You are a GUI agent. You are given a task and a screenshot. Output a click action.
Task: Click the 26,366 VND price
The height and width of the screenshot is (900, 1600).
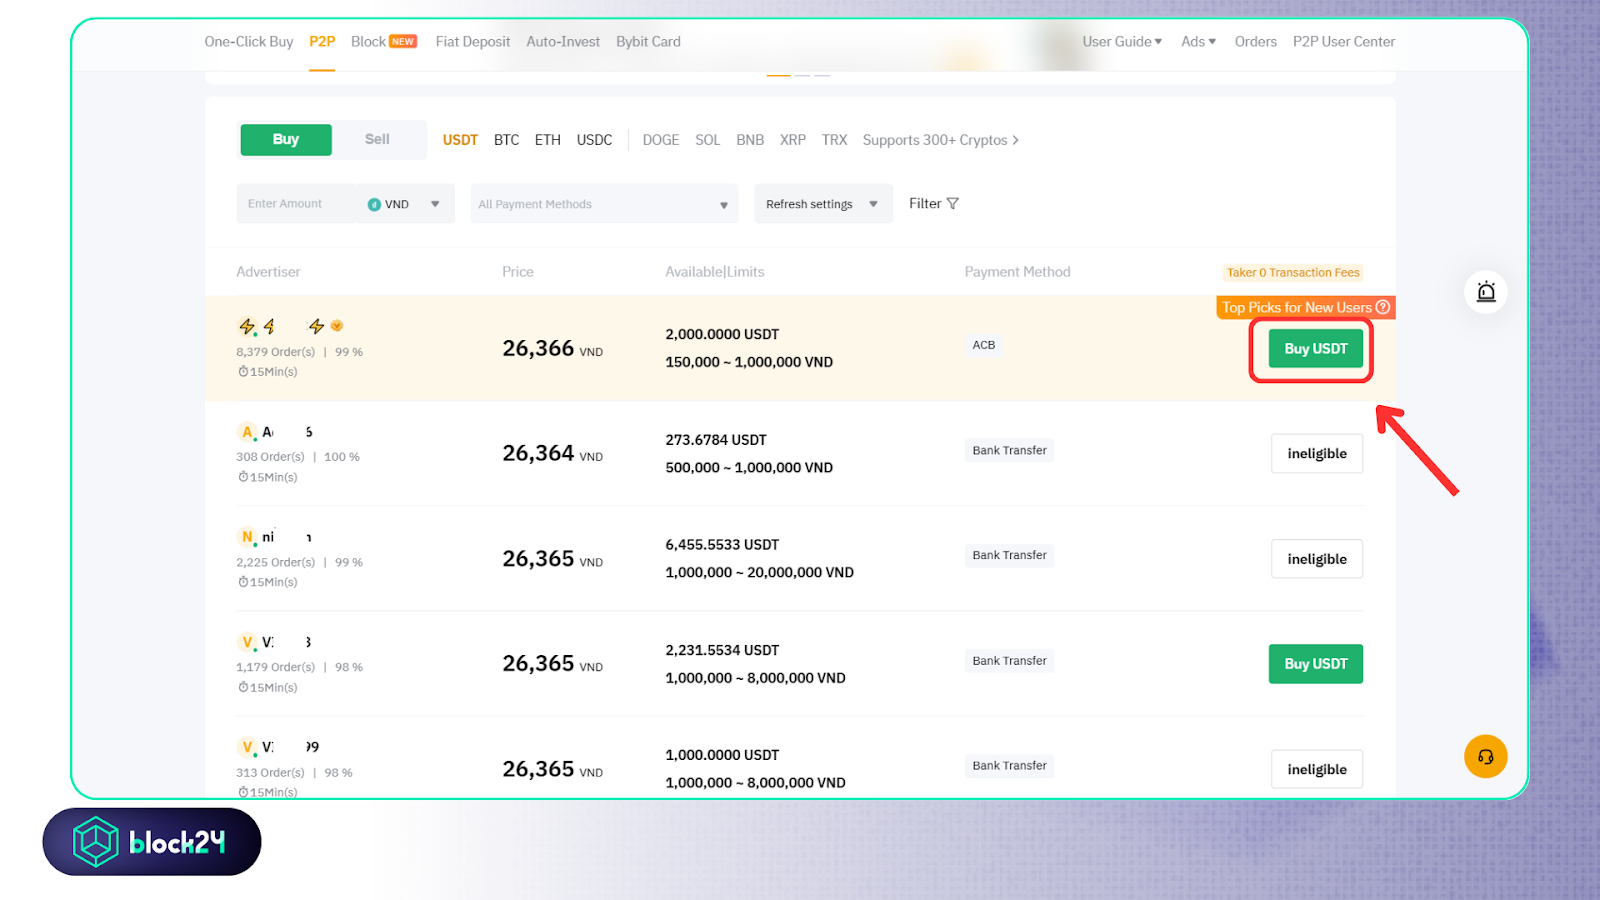coord(552,349)
